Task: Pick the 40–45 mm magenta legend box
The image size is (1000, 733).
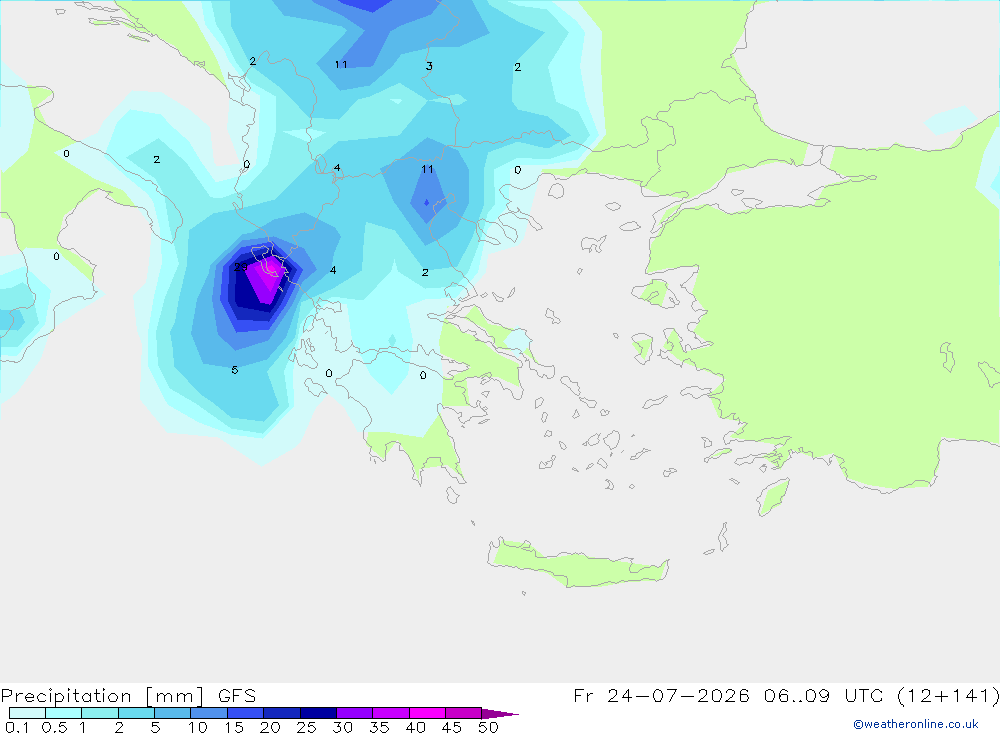Action: point(427,713)
